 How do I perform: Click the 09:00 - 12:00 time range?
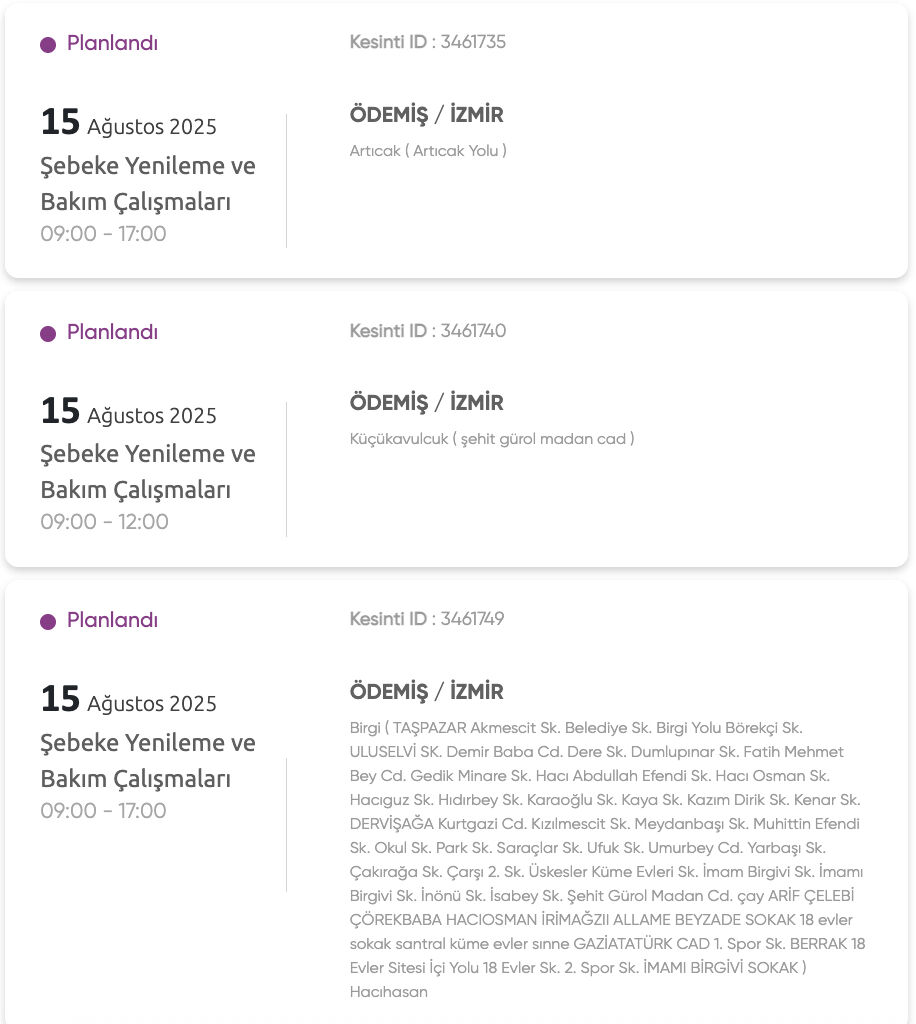pos(104,522)
